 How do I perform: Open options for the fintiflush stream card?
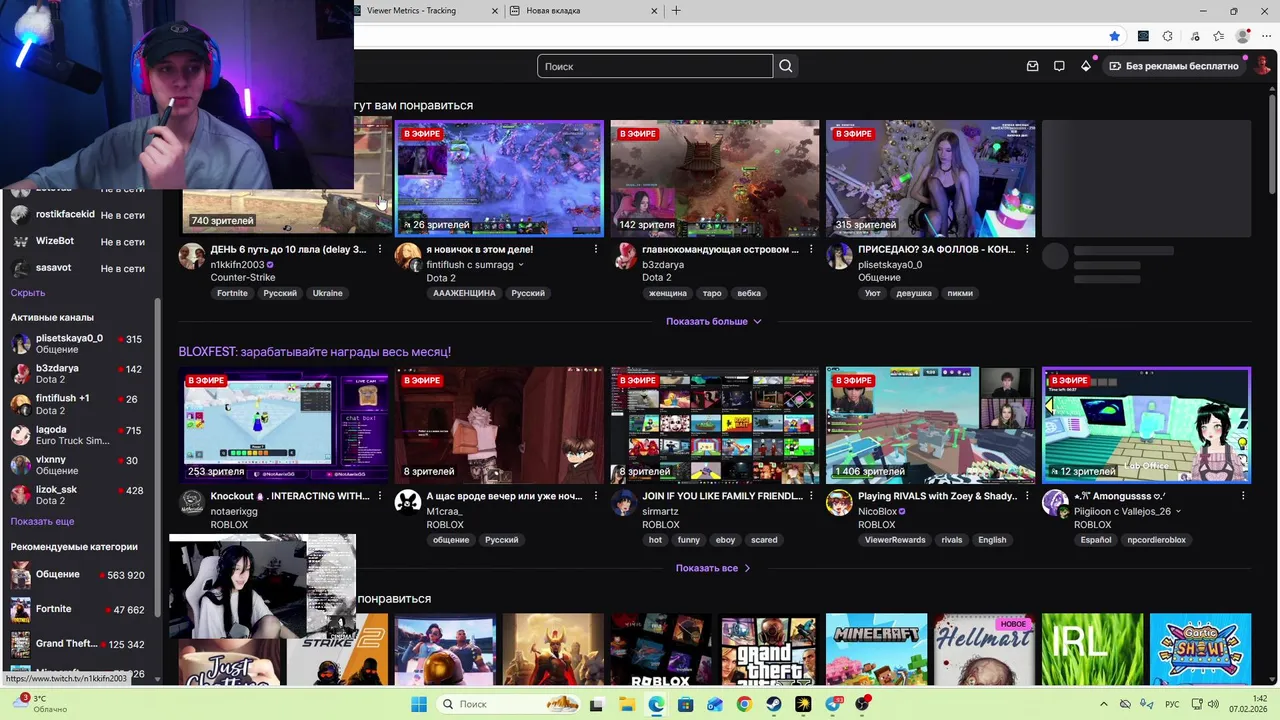(x=596, y=249)
